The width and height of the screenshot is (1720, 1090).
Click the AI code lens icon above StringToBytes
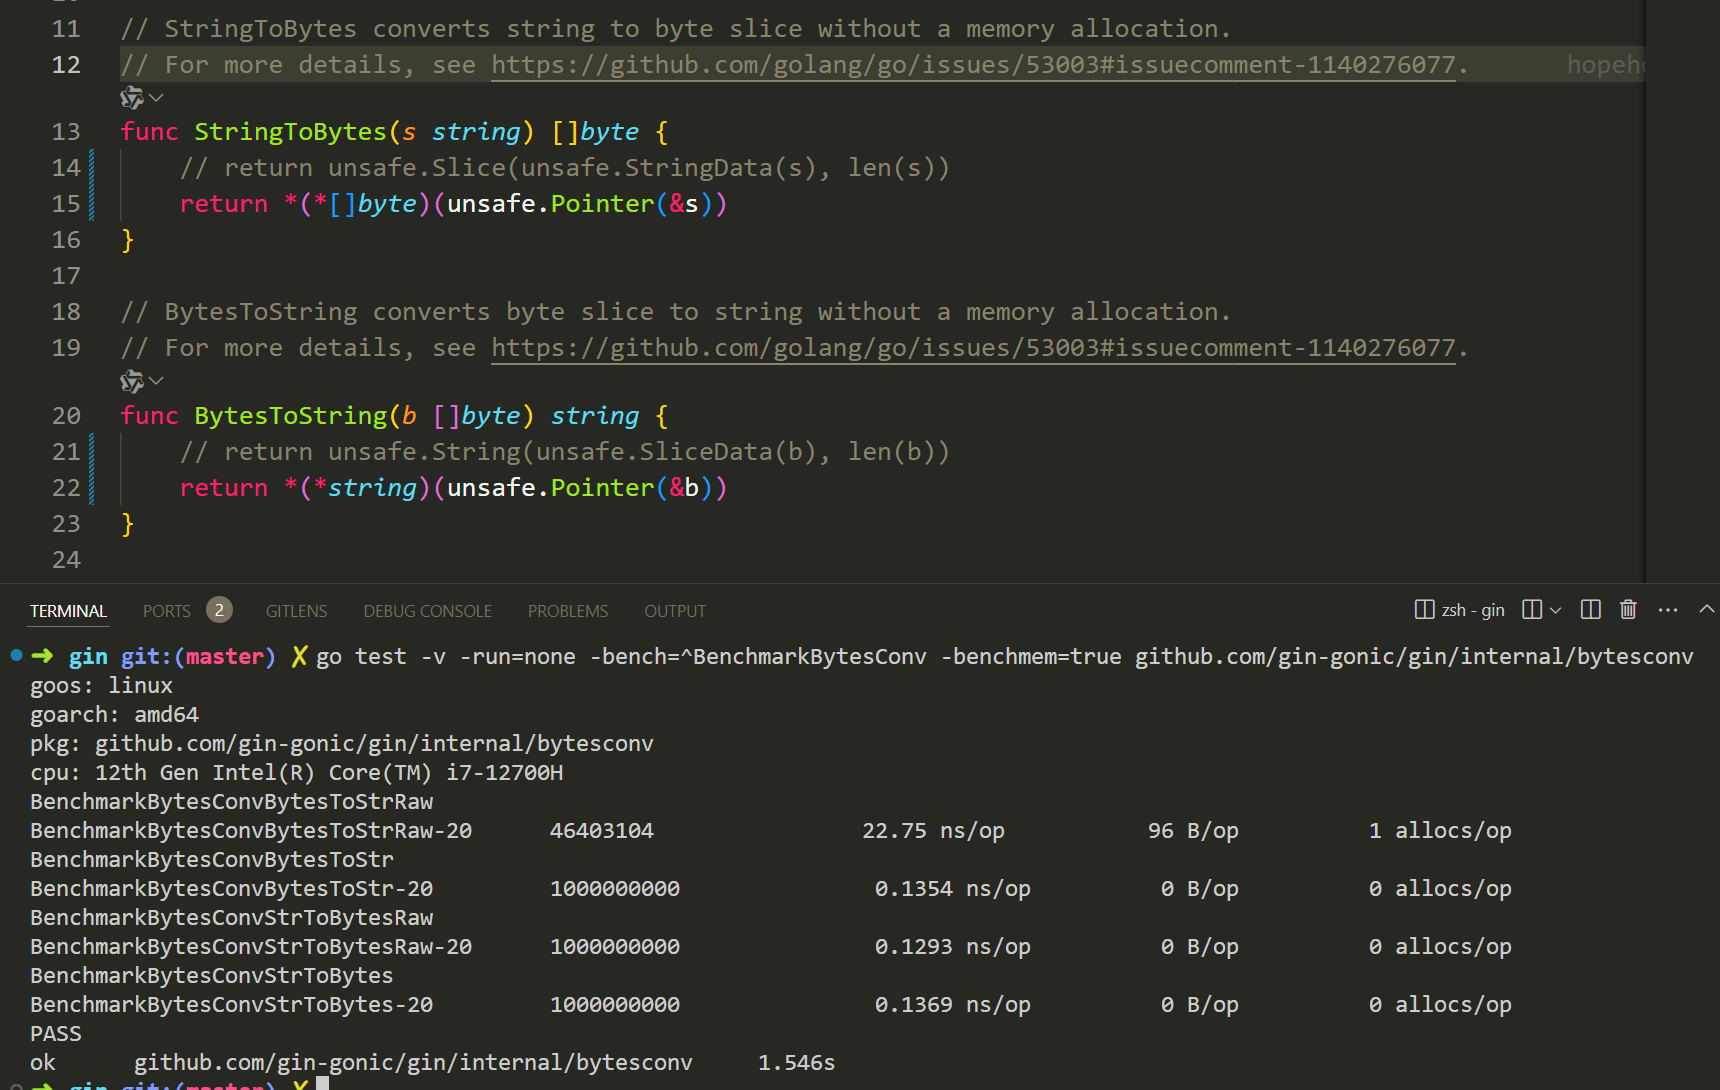click(132, 98)
